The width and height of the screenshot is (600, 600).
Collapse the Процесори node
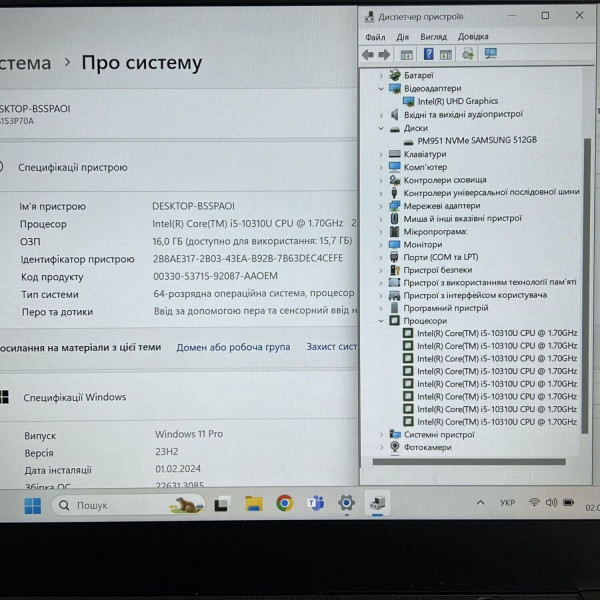[x=381, y=321]
